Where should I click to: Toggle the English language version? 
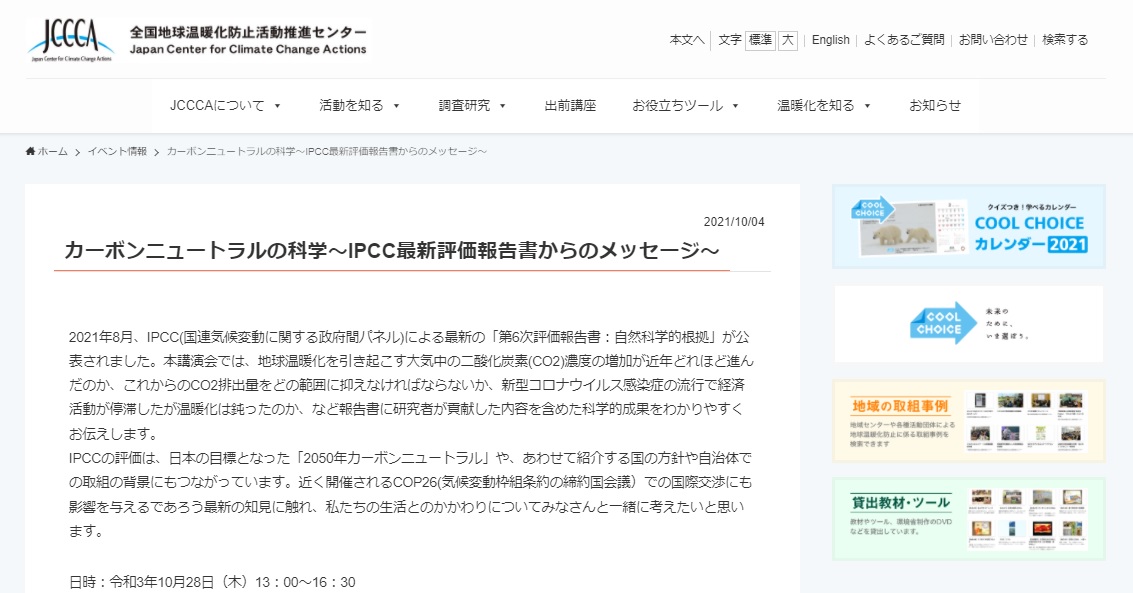click(829, 39)
